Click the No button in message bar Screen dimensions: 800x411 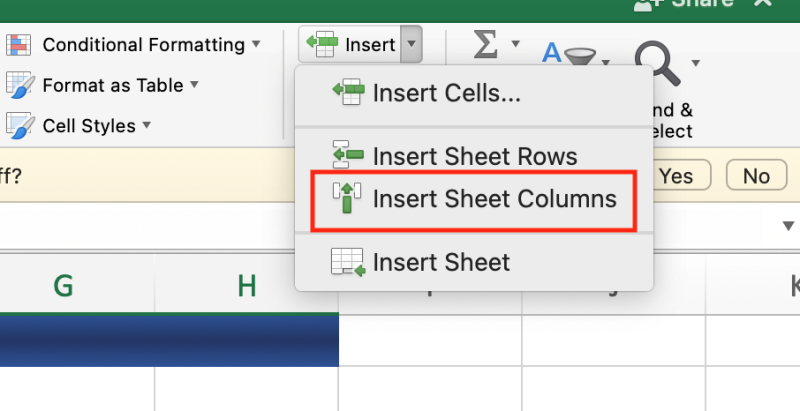756,176
